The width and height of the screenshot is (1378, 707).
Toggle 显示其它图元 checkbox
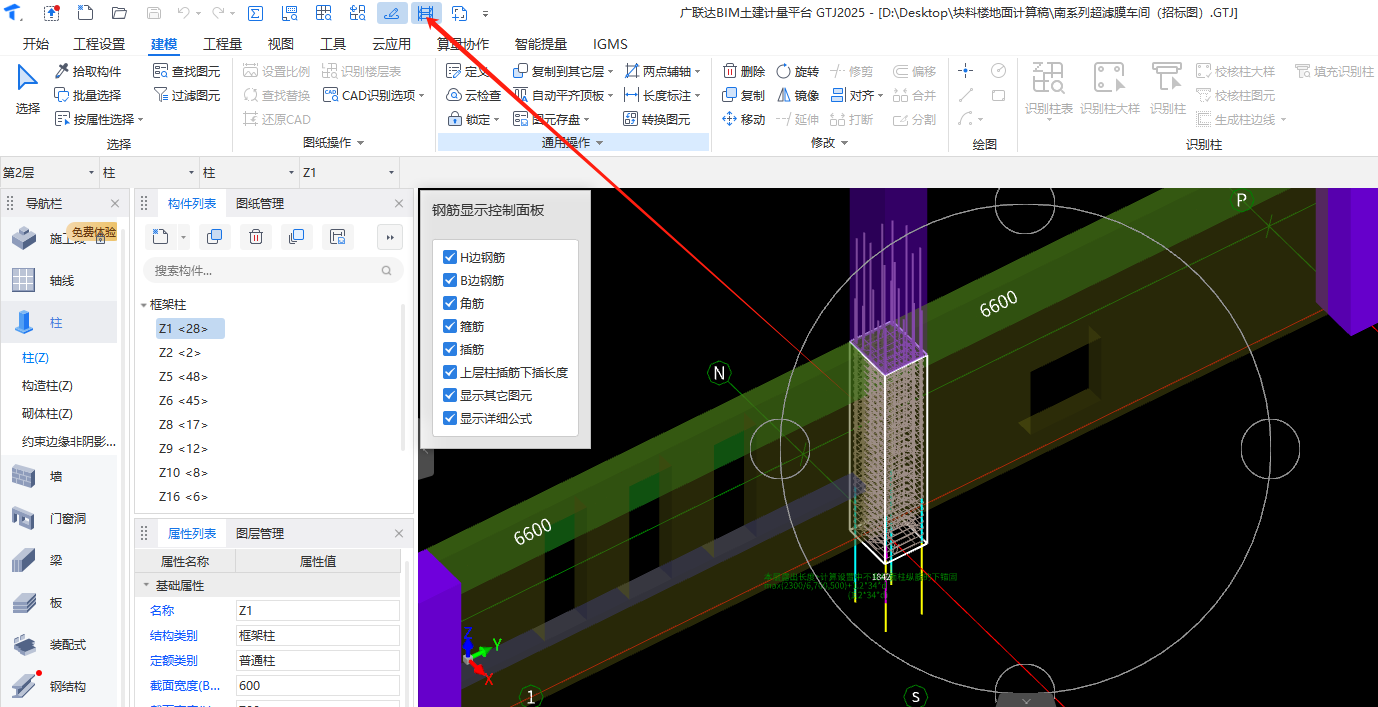(x=450, y=395)
